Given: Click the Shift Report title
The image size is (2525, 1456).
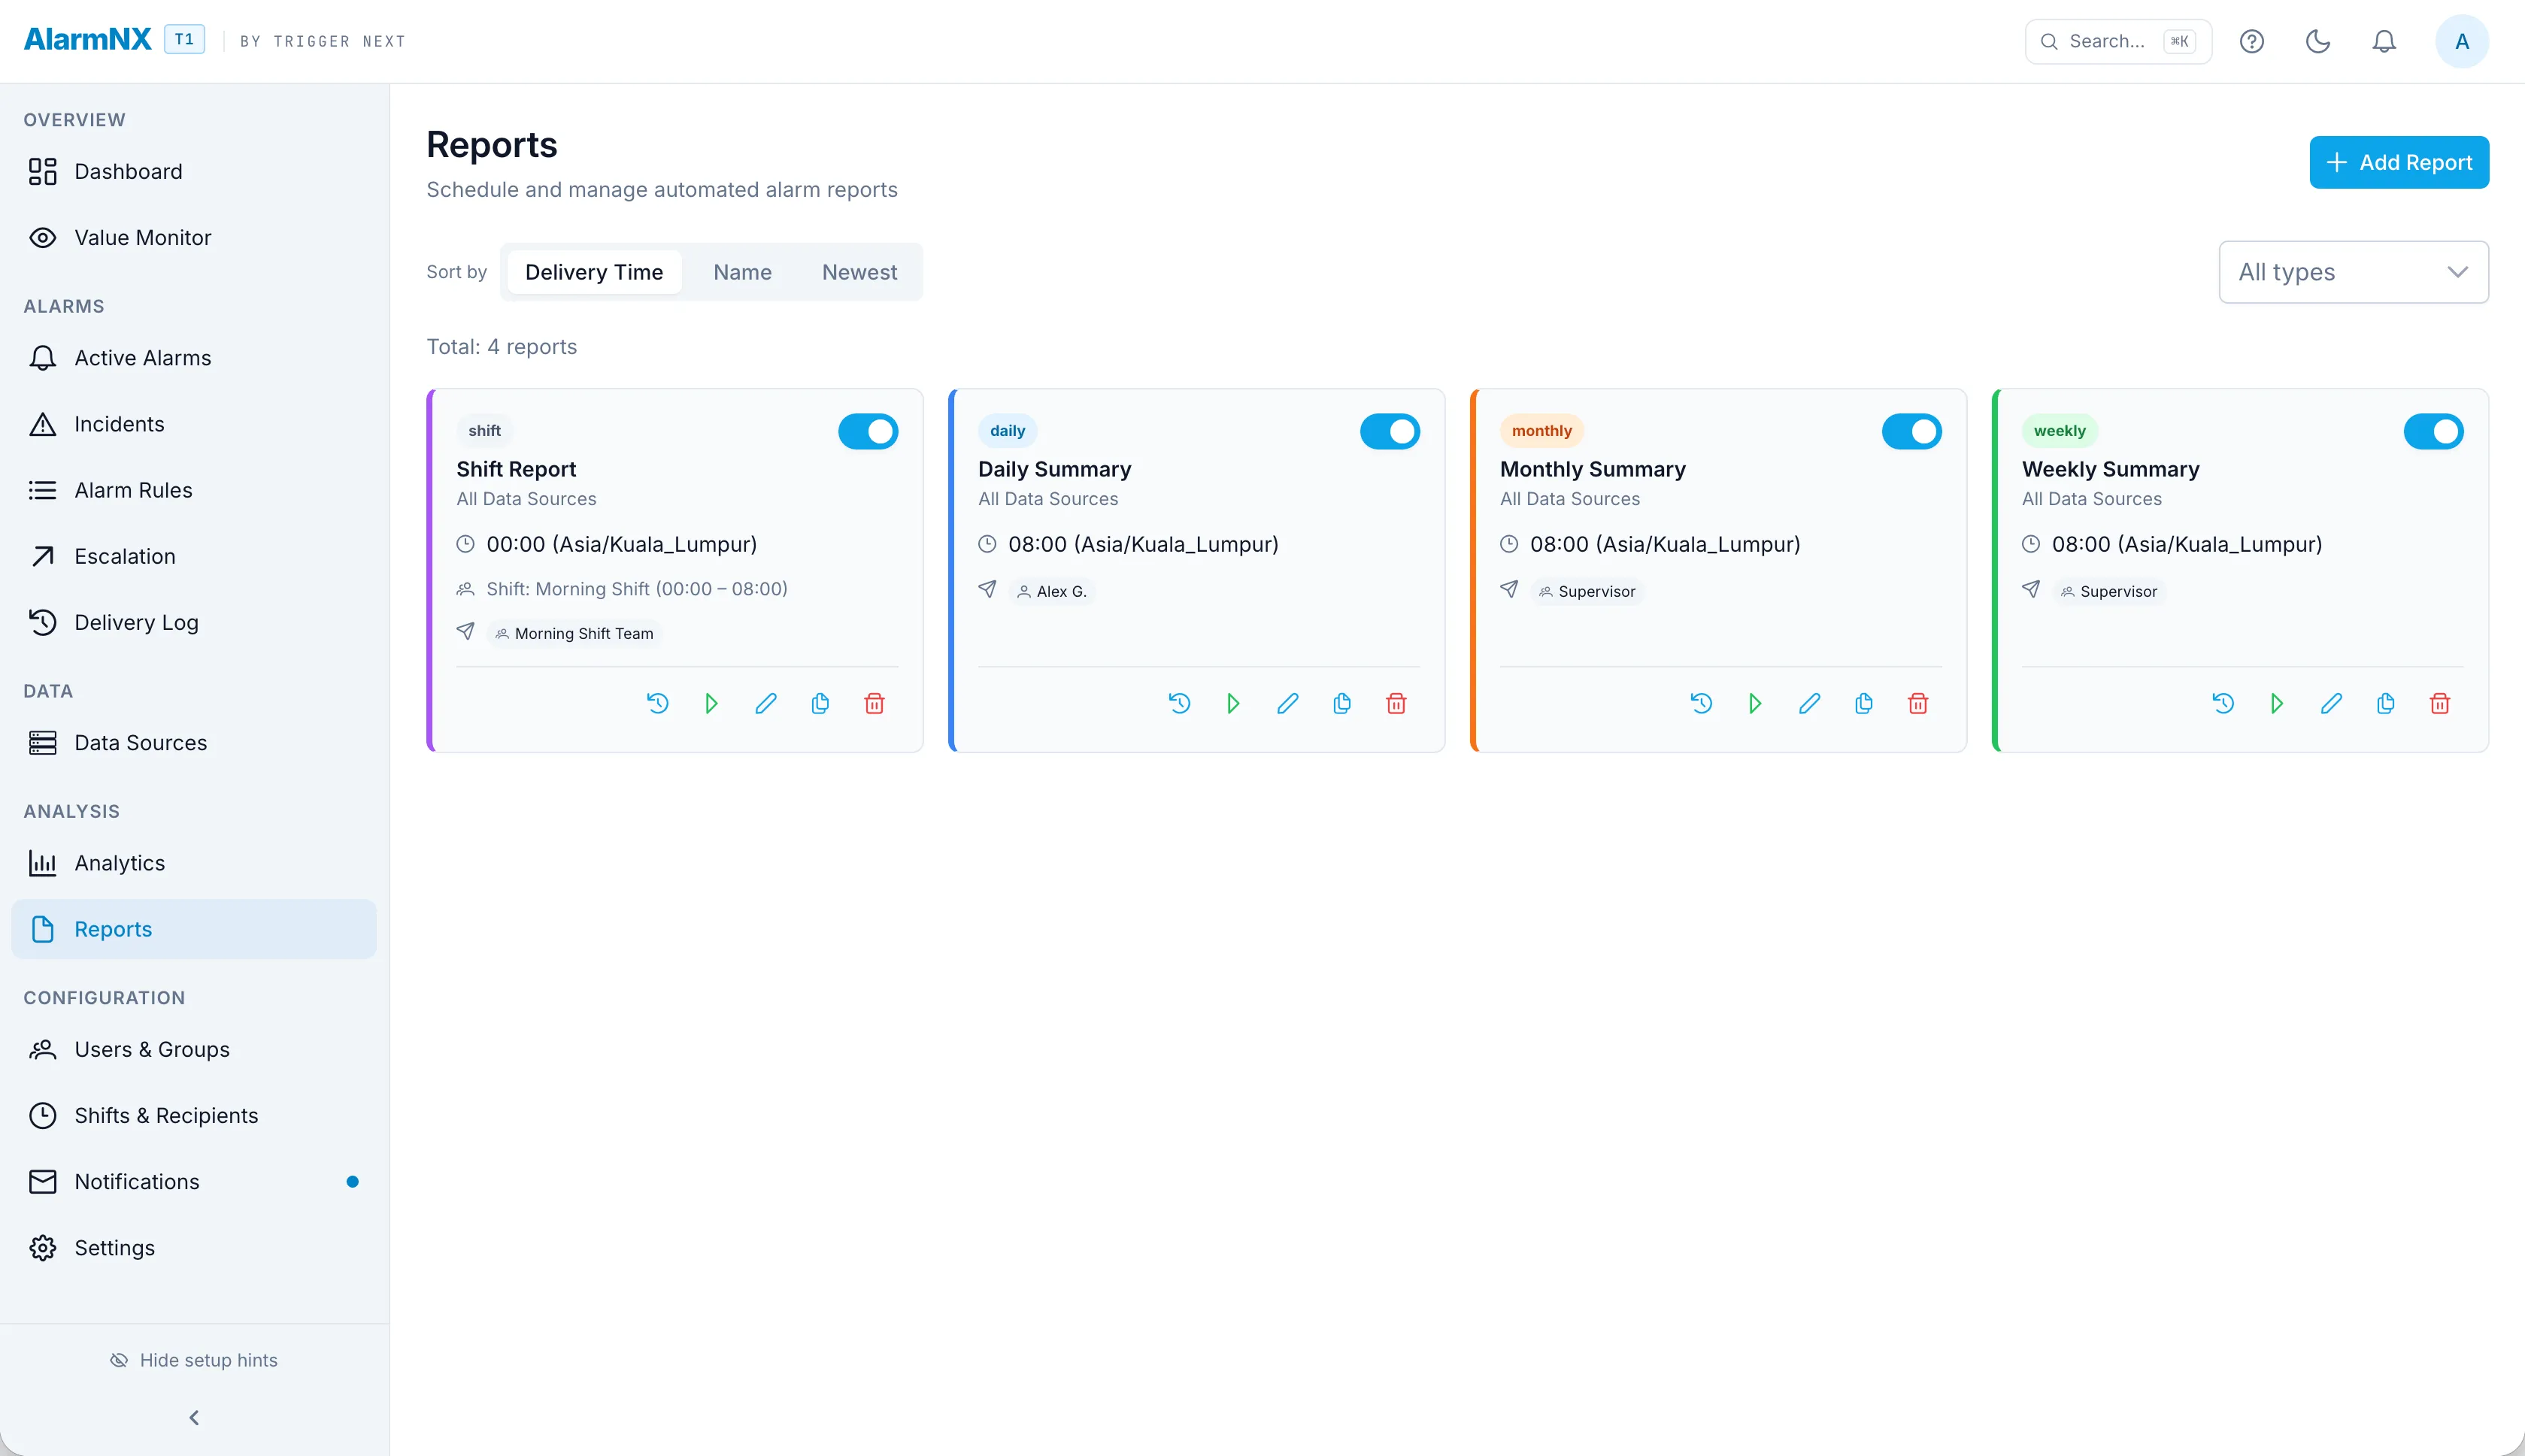Looking at the screenshot, I should pyautogui.click(x=516, y=469).
